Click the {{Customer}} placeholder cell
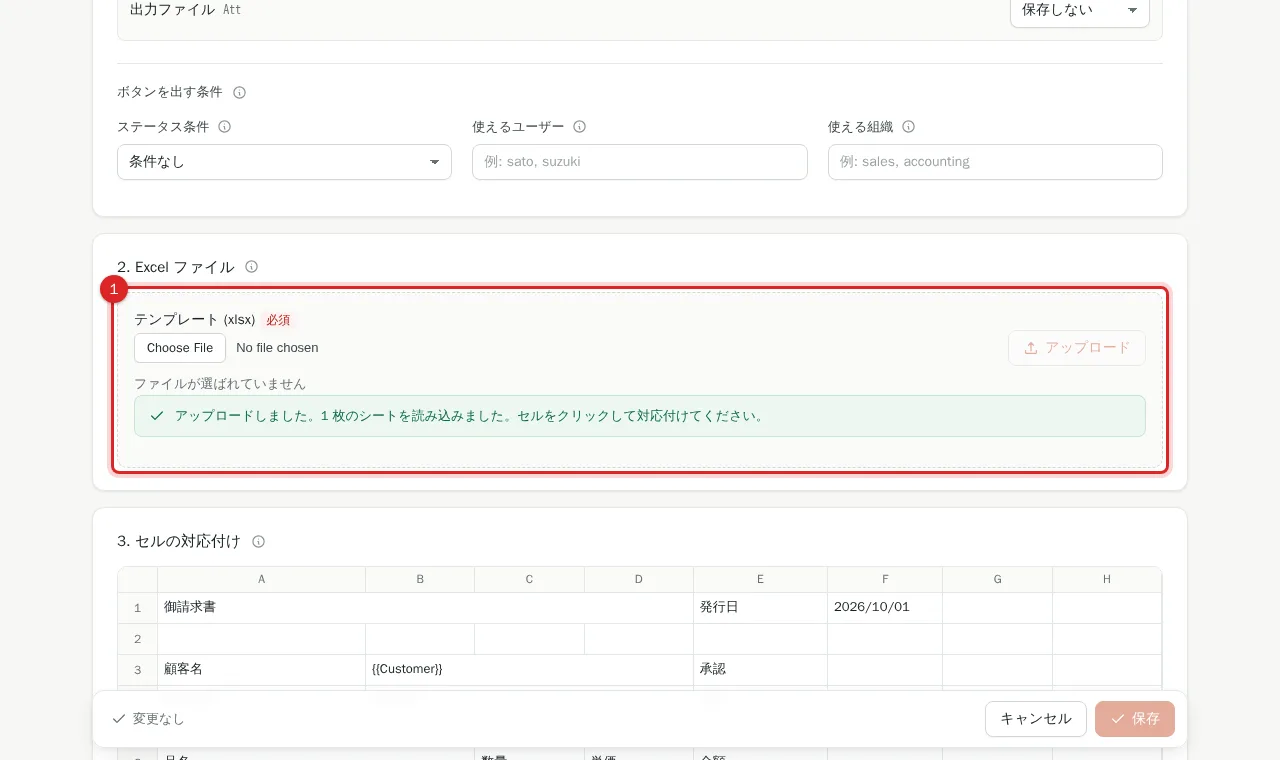 pyautogui.click(x=530, y=670)
